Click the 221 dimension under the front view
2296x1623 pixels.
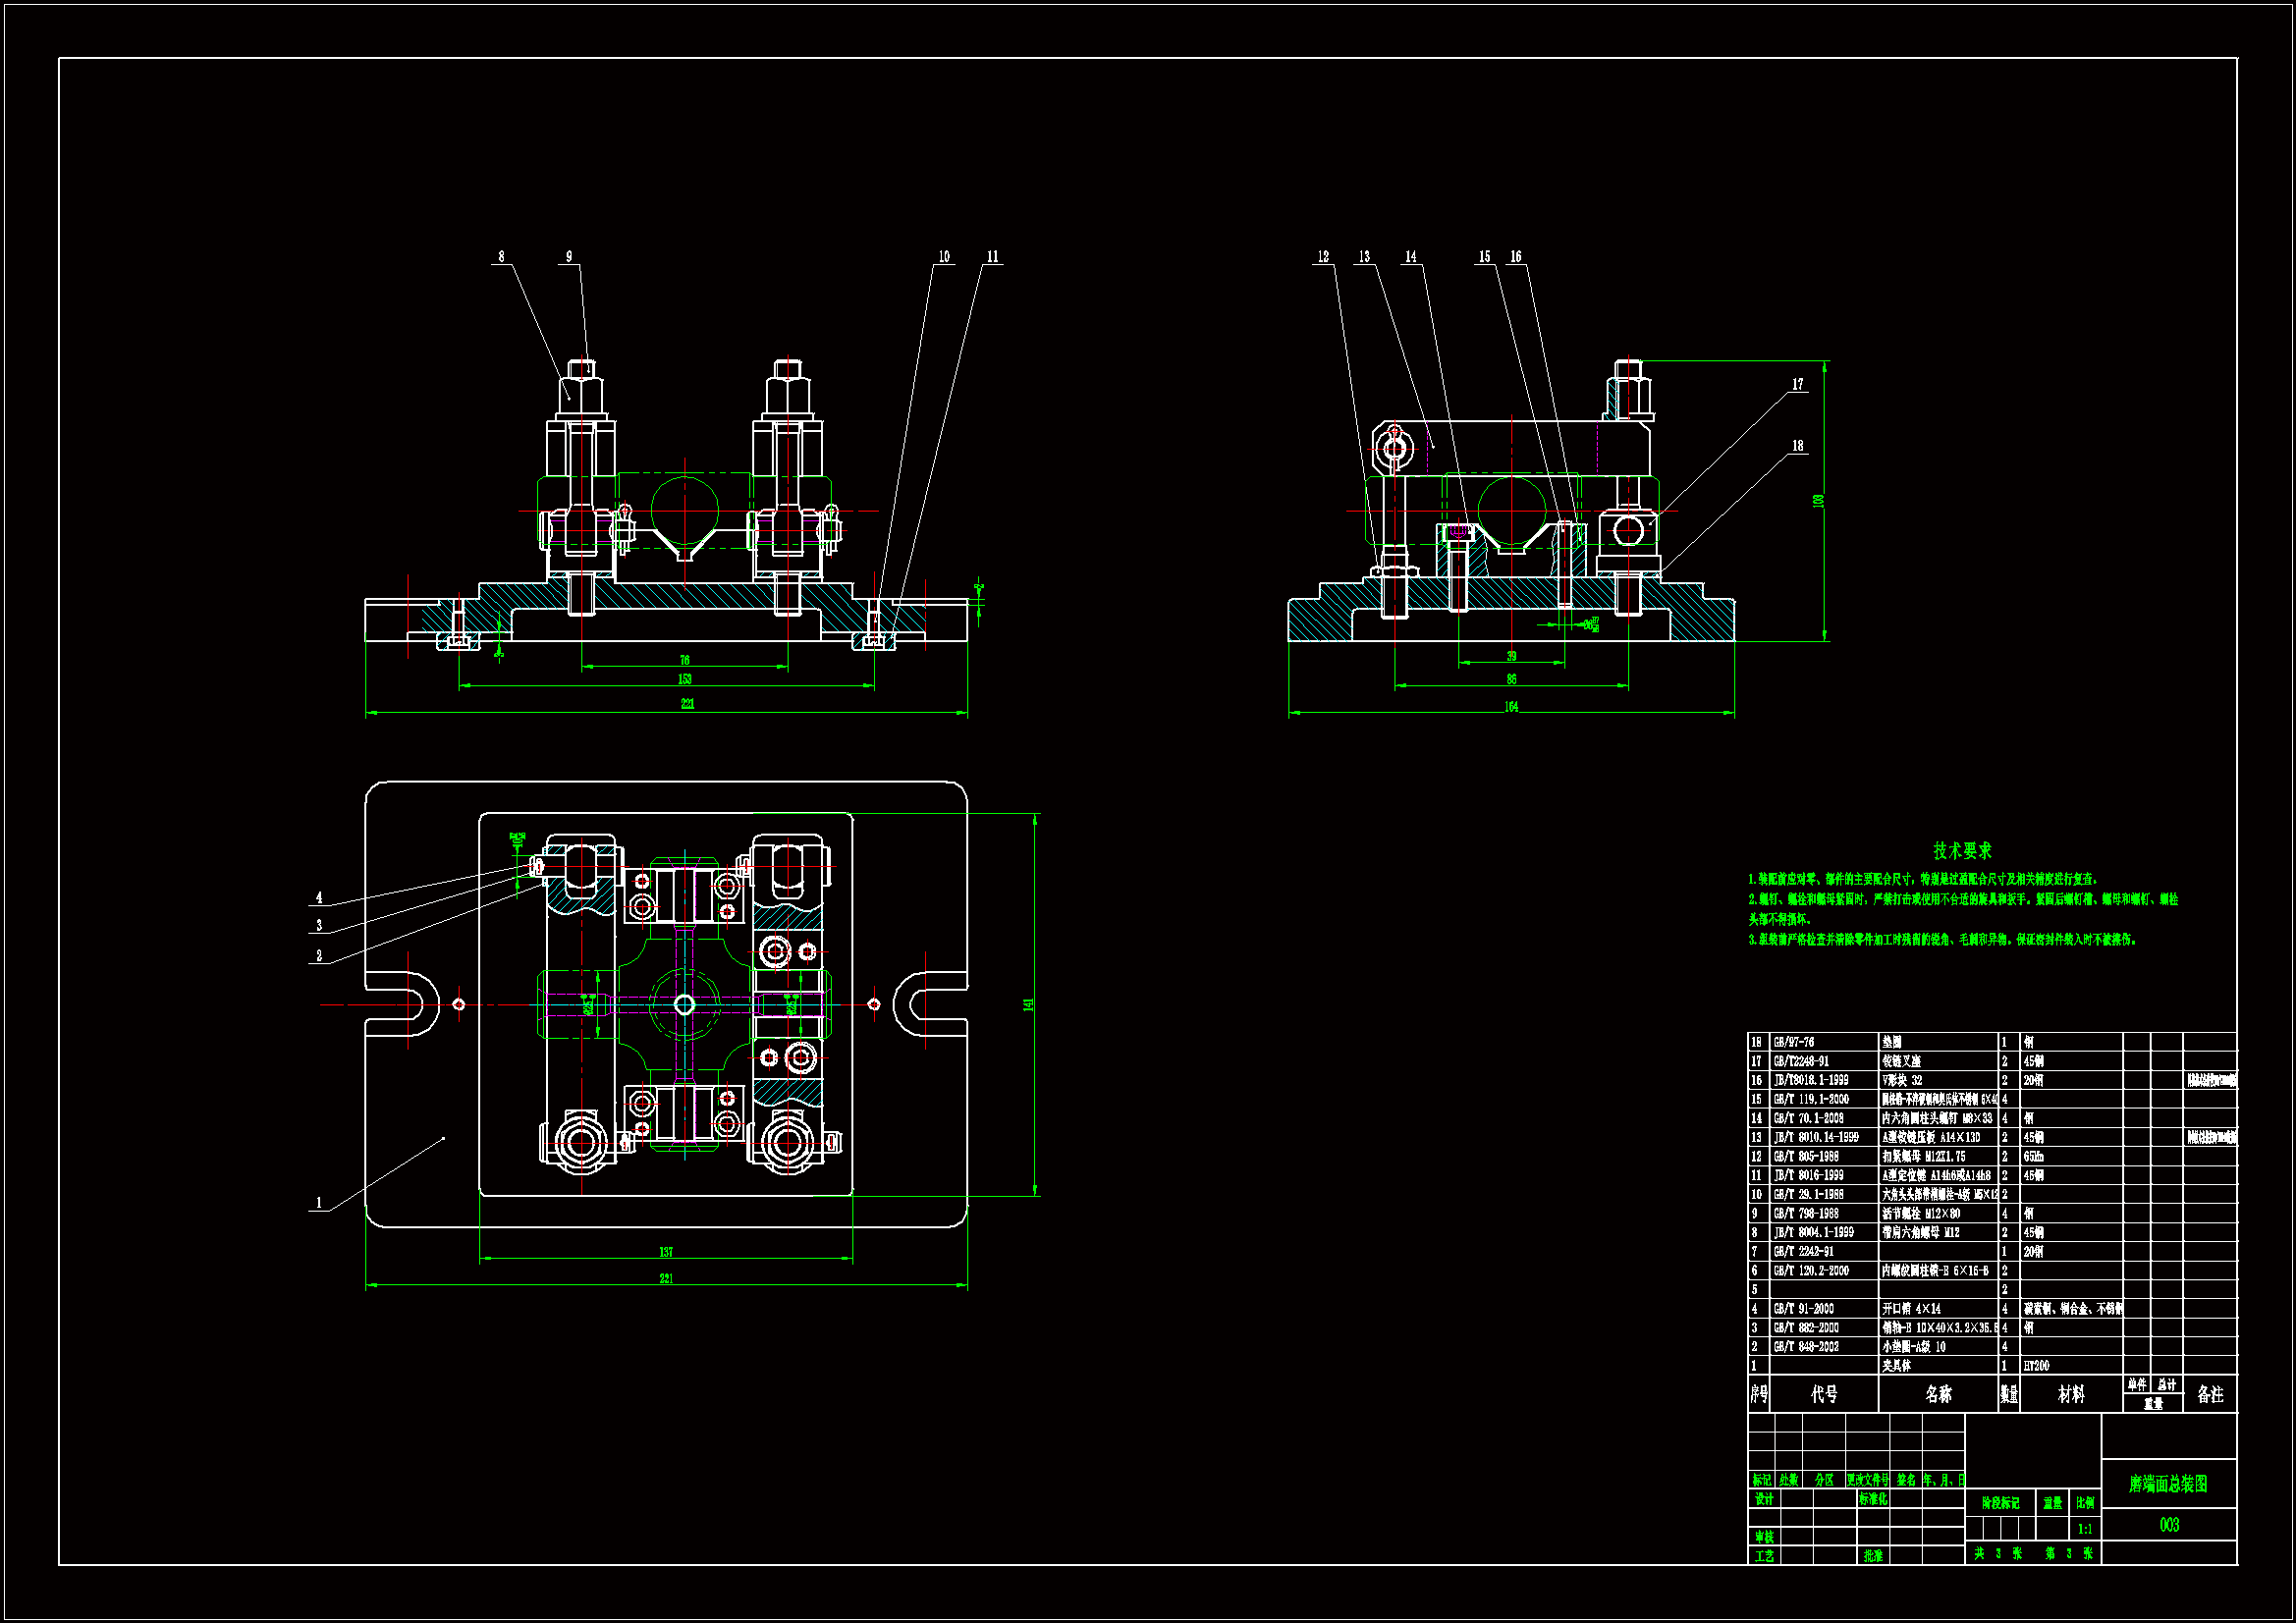click(687, 704)
